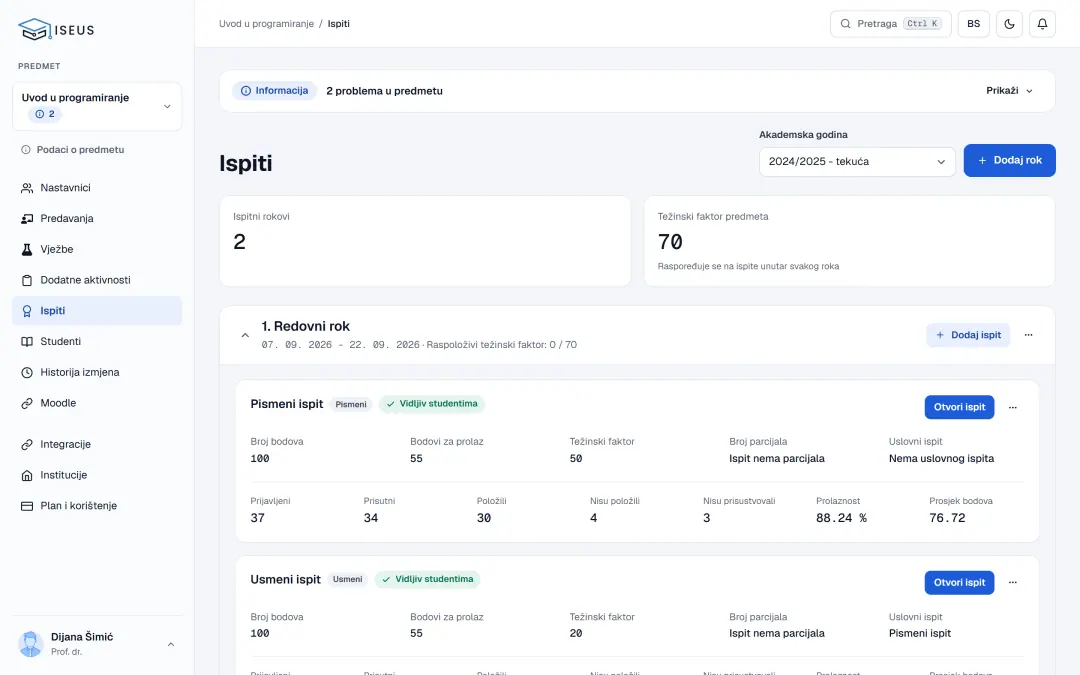Navigate to Dodatne aktivnosti
1080x675 pixels.
pos(97,280)
